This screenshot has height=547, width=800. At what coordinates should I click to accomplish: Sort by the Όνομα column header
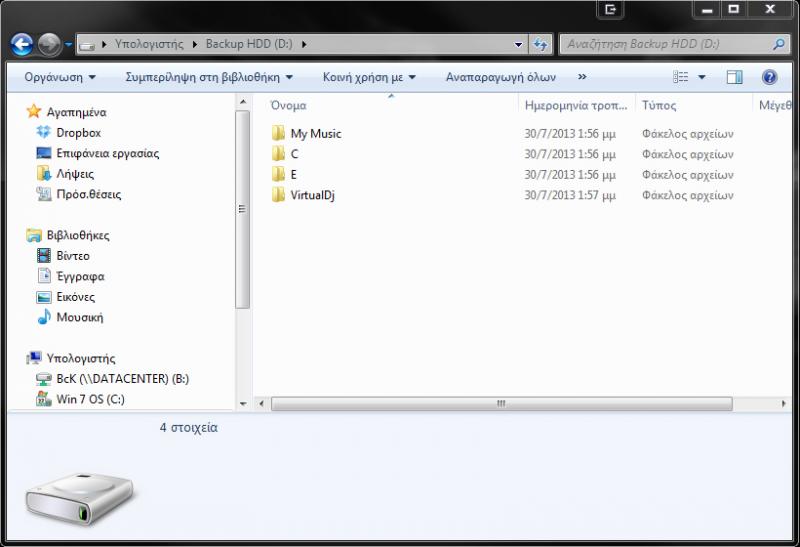[x=288, y=105]
